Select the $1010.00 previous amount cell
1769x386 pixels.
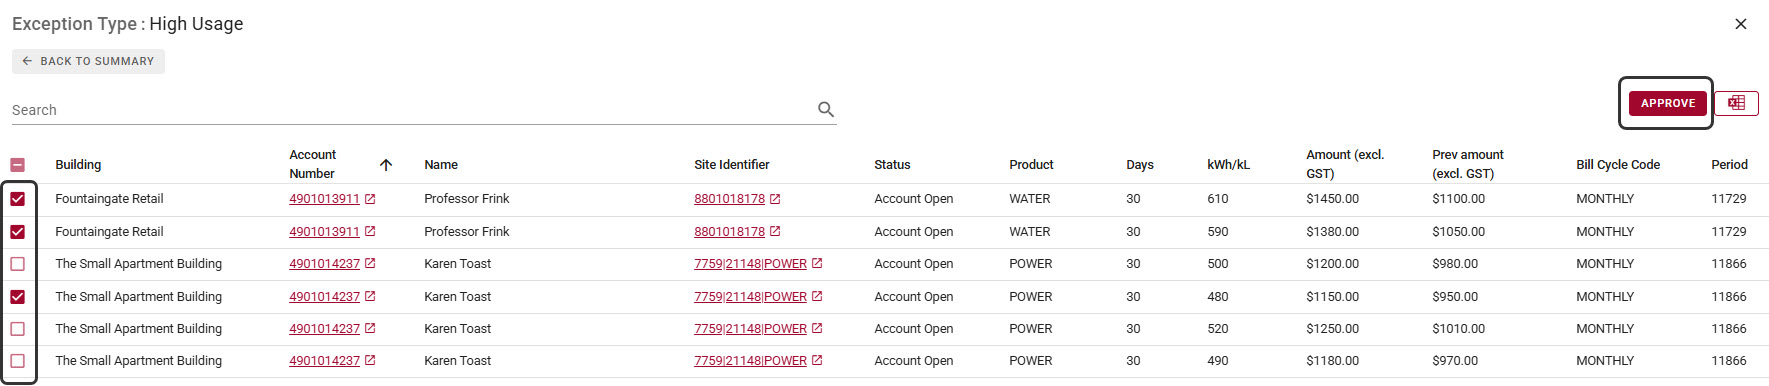click(x=1458, y=329)
